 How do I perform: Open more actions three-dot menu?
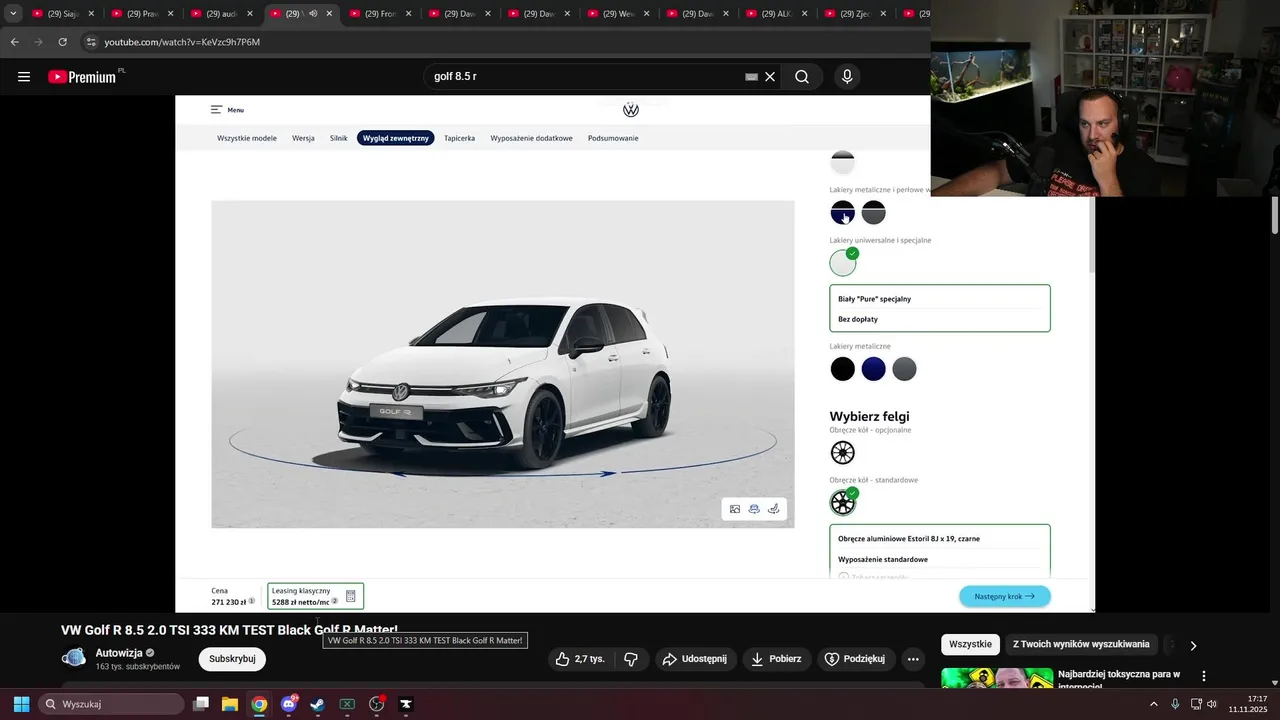(913, 659)
